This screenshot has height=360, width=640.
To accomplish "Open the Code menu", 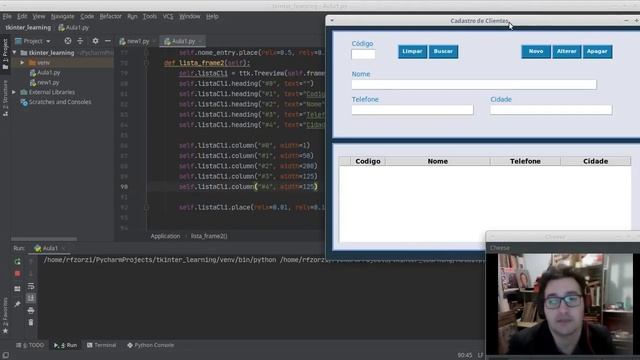I will coord(87,16).
